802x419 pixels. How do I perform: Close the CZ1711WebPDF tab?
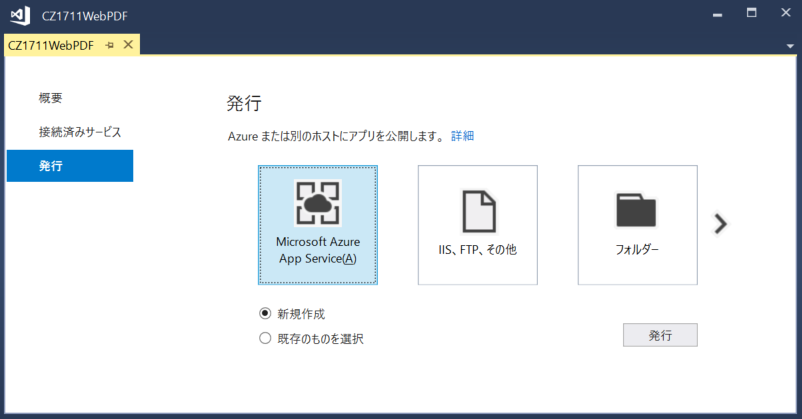128,45
